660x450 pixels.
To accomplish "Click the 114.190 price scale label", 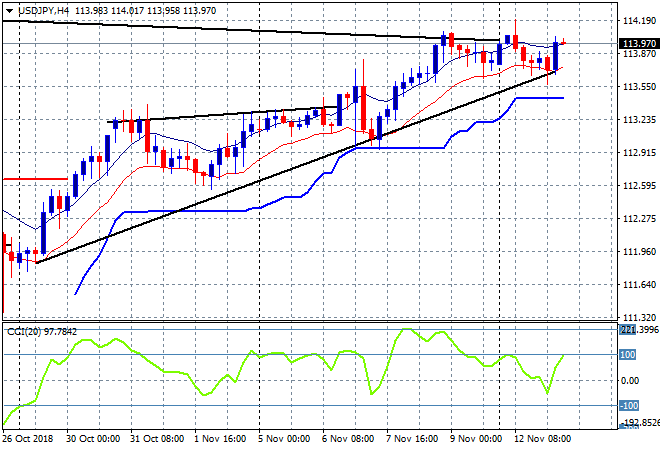I will [639, 20].
